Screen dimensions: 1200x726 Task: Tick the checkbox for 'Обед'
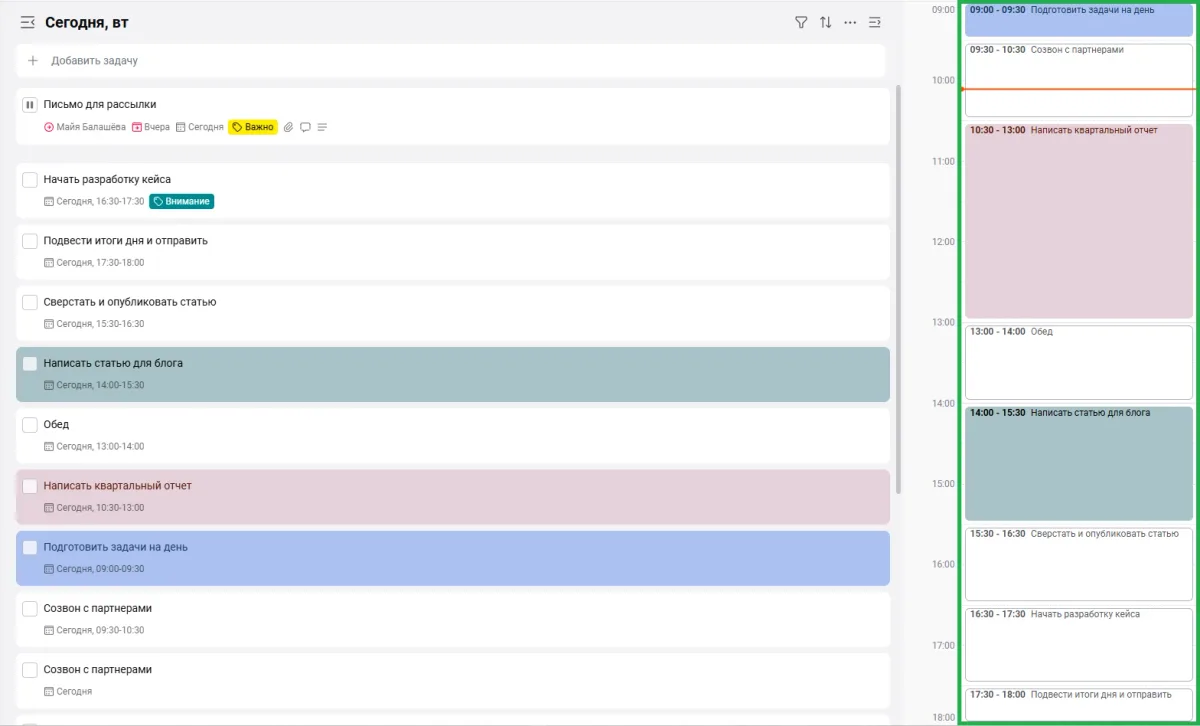point(30,425)
